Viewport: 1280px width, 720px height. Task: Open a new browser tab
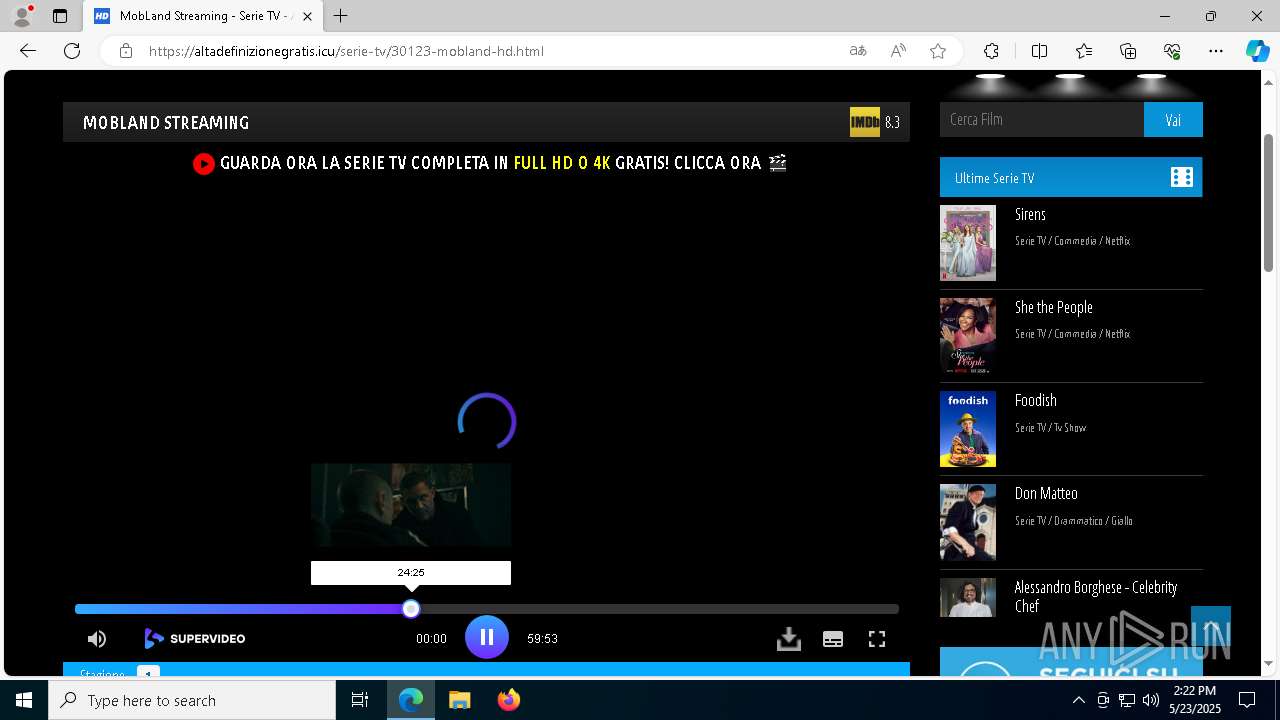(341, 16)
